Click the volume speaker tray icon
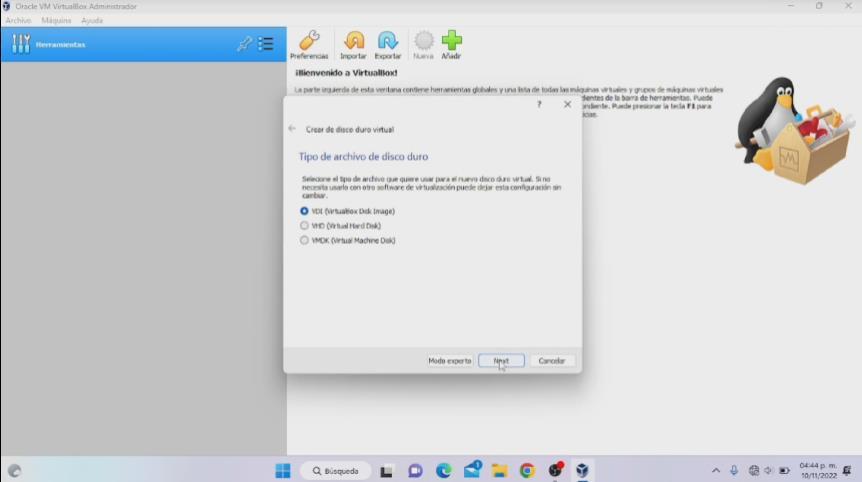The width and height of the screenshot is (862, 482). 769,470
